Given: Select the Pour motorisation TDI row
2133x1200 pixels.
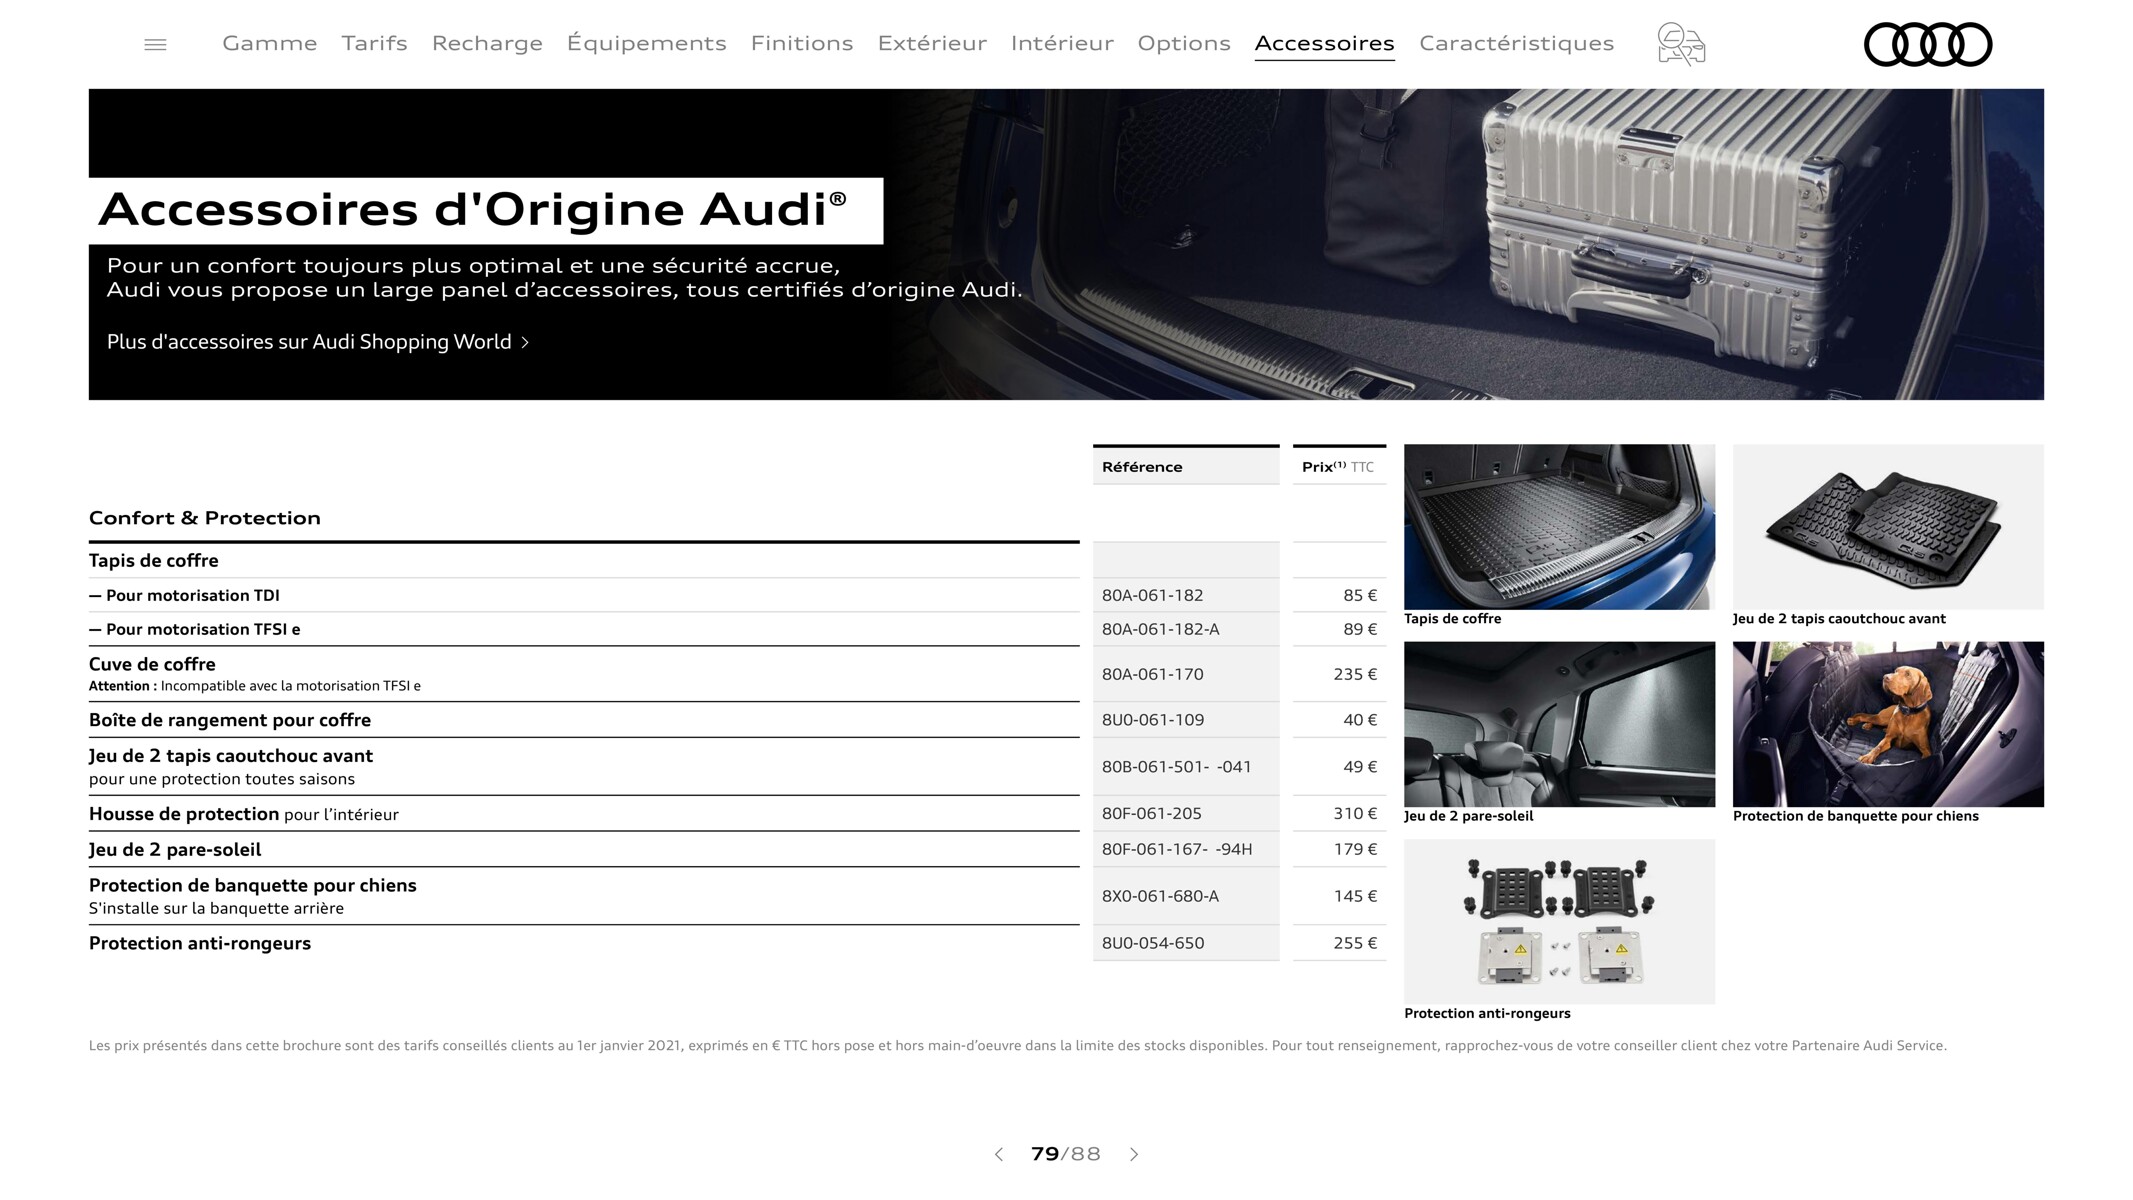Looking at the screenshot, I should pos(584,595).
